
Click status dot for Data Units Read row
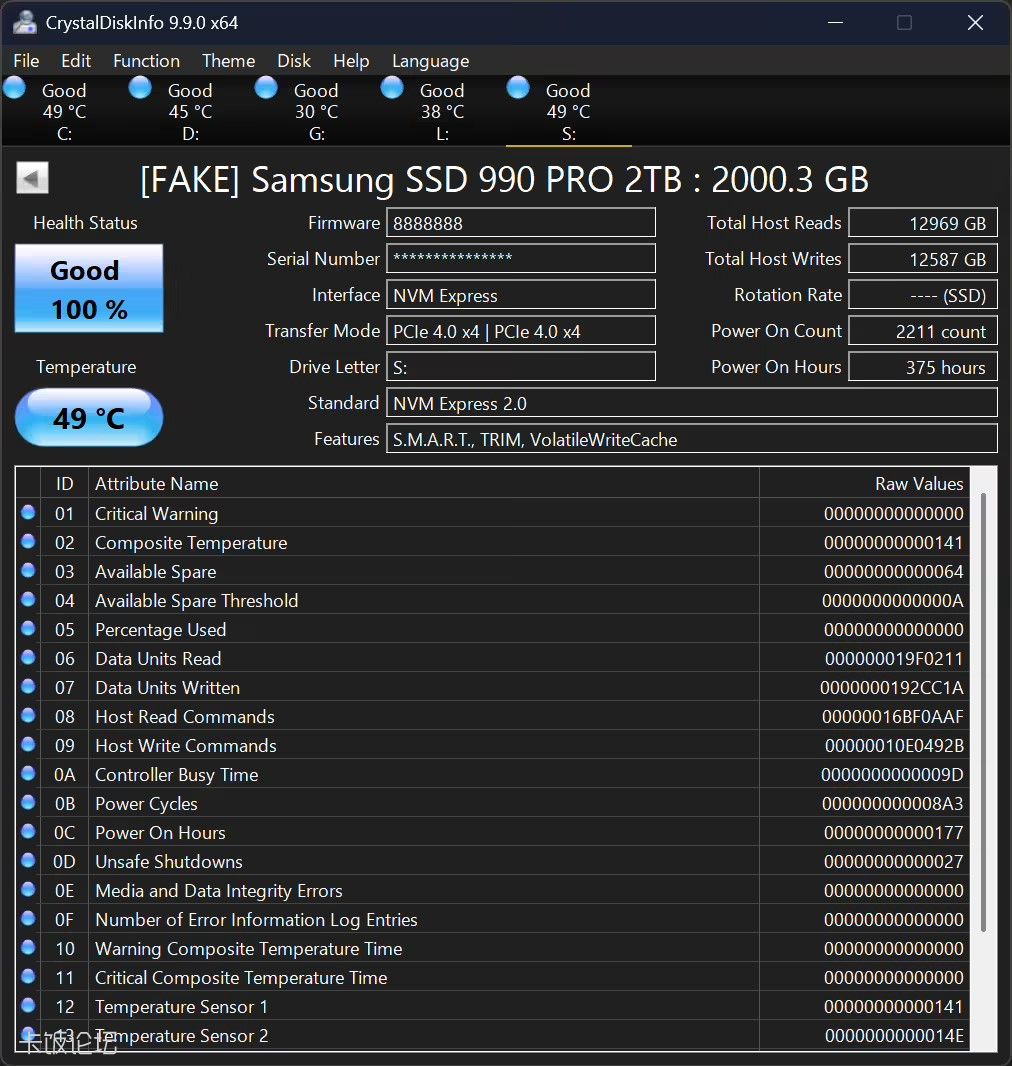tap(28, 657)
